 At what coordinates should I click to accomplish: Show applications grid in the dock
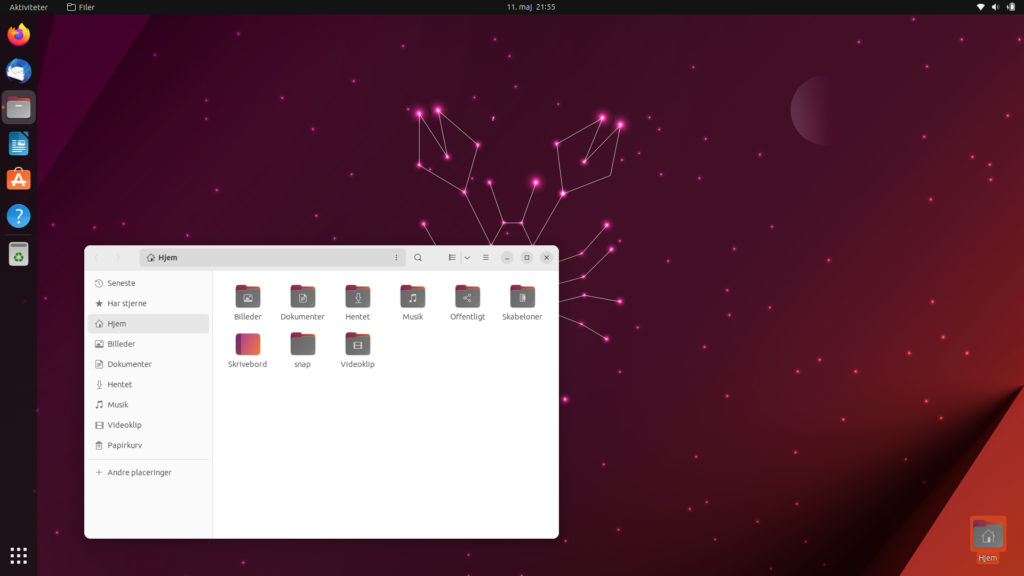18,556
